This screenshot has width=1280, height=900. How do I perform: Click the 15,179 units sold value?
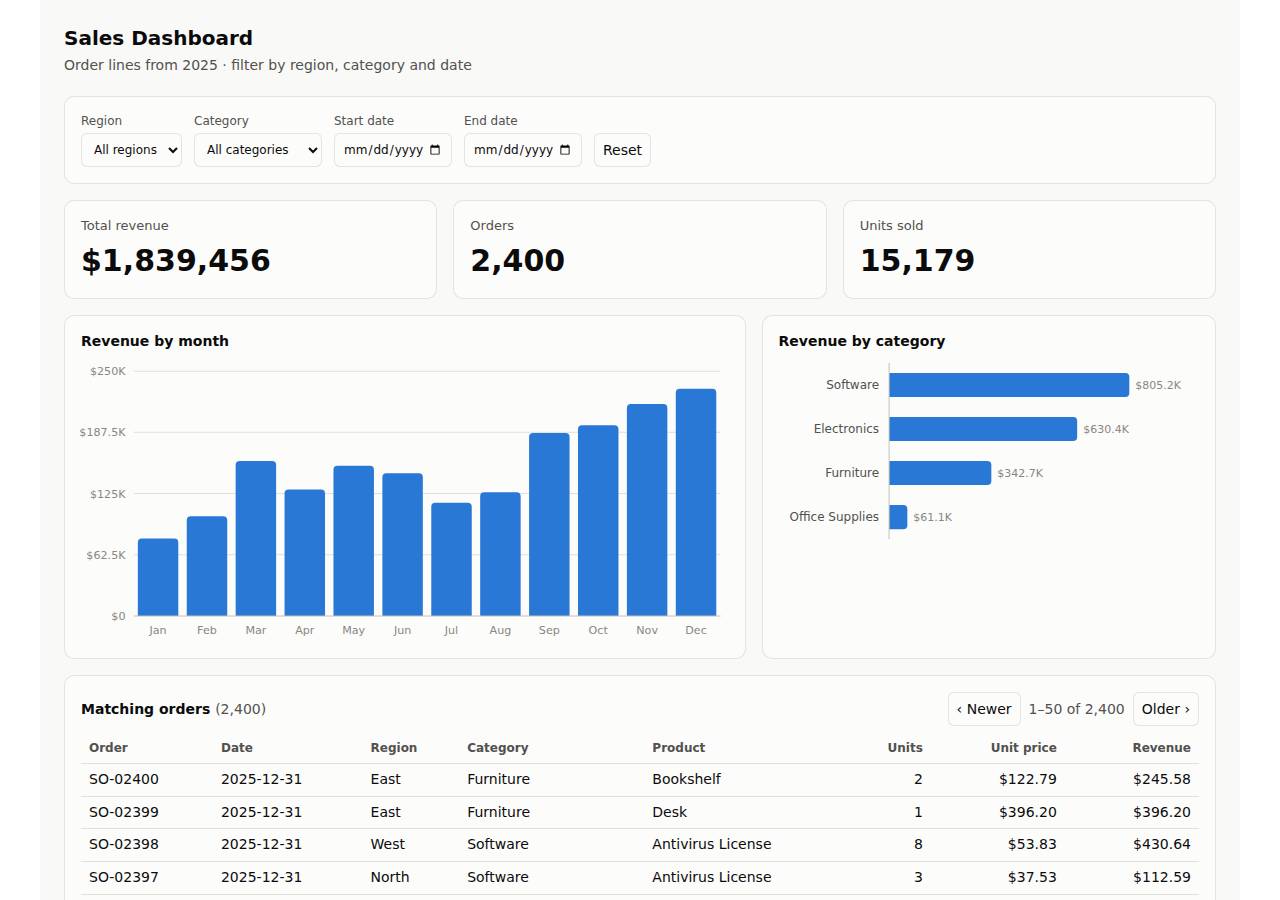tap(917, 260)
